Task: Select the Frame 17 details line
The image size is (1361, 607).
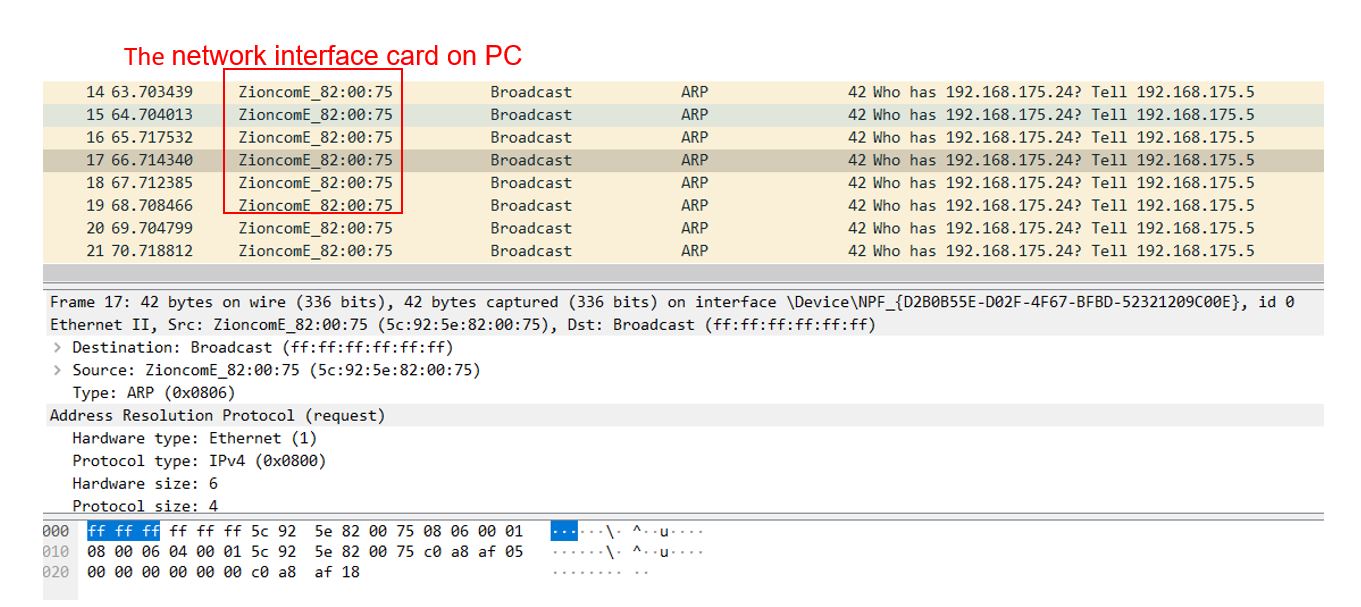Action: pos(200,302)
